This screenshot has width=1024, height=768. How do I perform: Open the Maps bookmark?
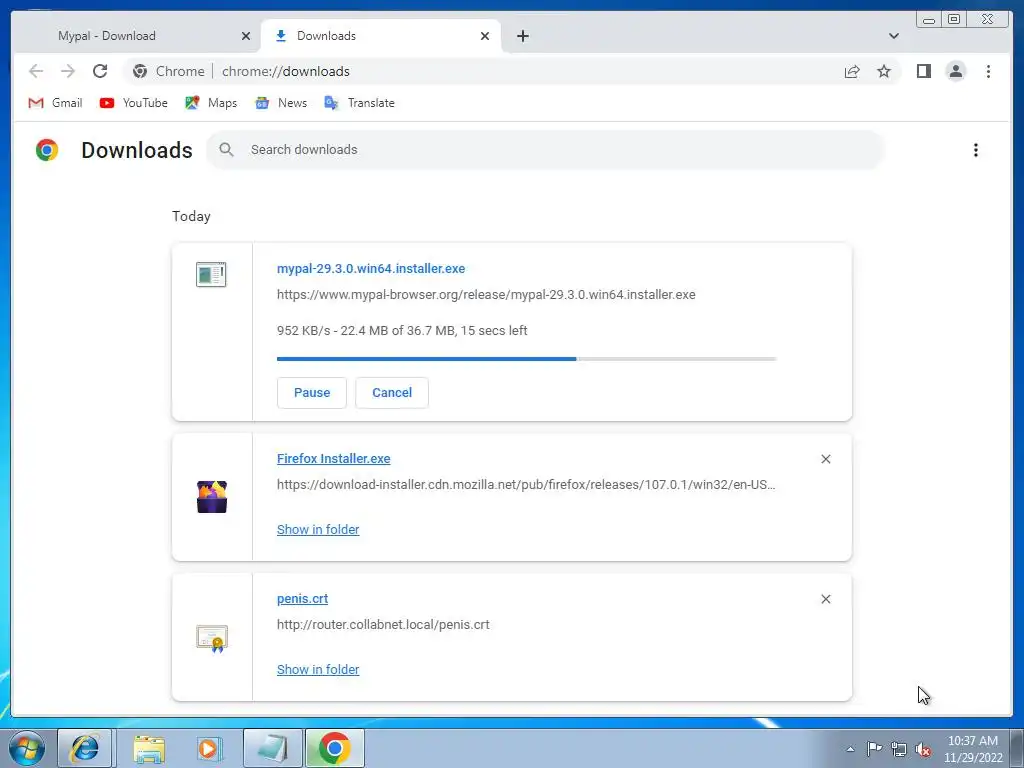(211, 103)
